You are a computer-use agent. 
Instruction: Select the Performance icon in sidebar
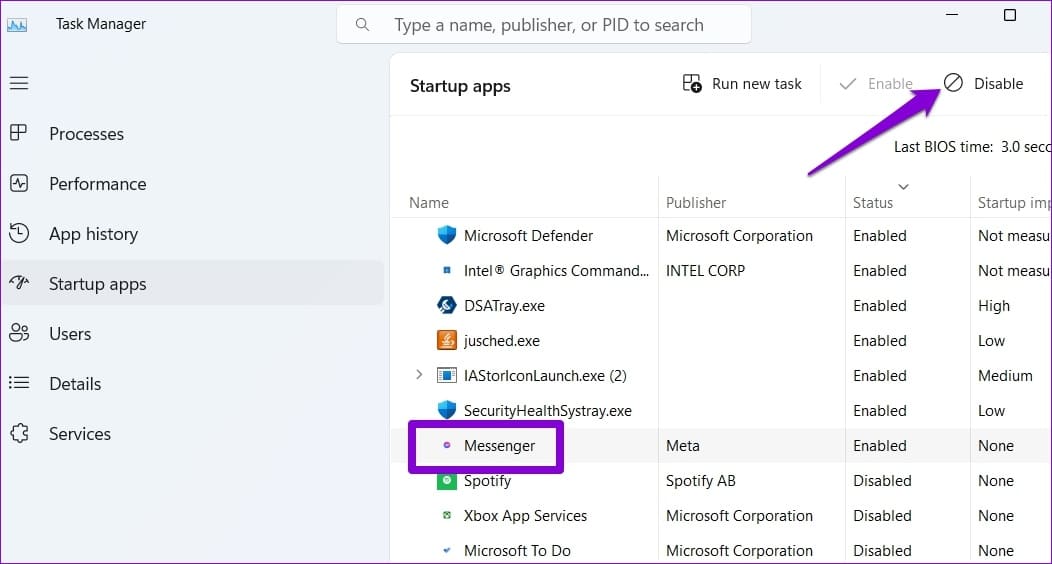(19, 183)
